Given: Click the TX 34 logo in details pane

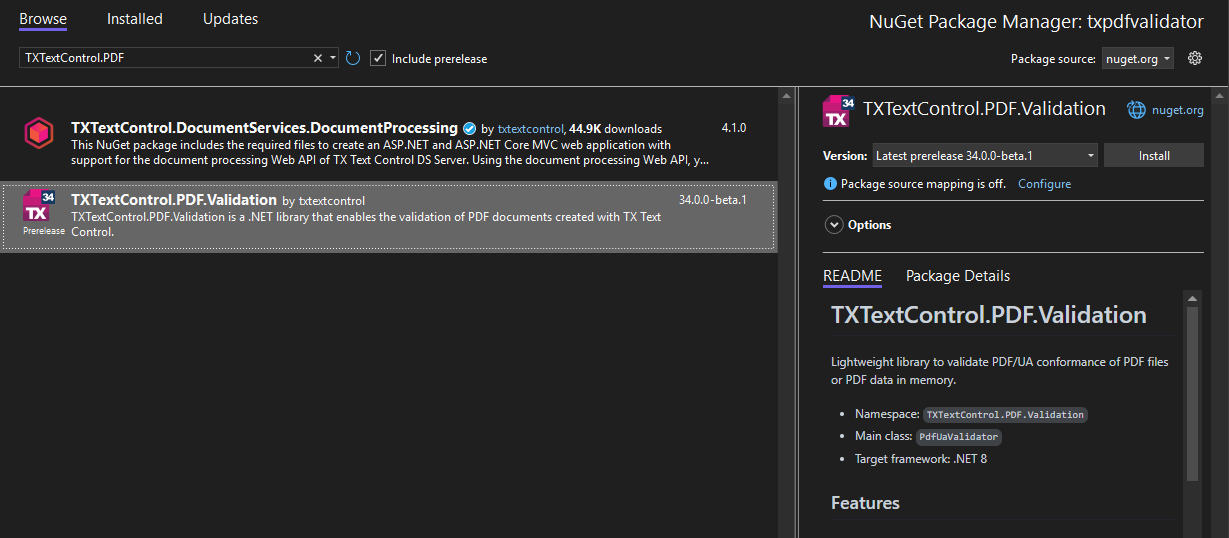Looking at the screenshot, I should tap(838, 111).
